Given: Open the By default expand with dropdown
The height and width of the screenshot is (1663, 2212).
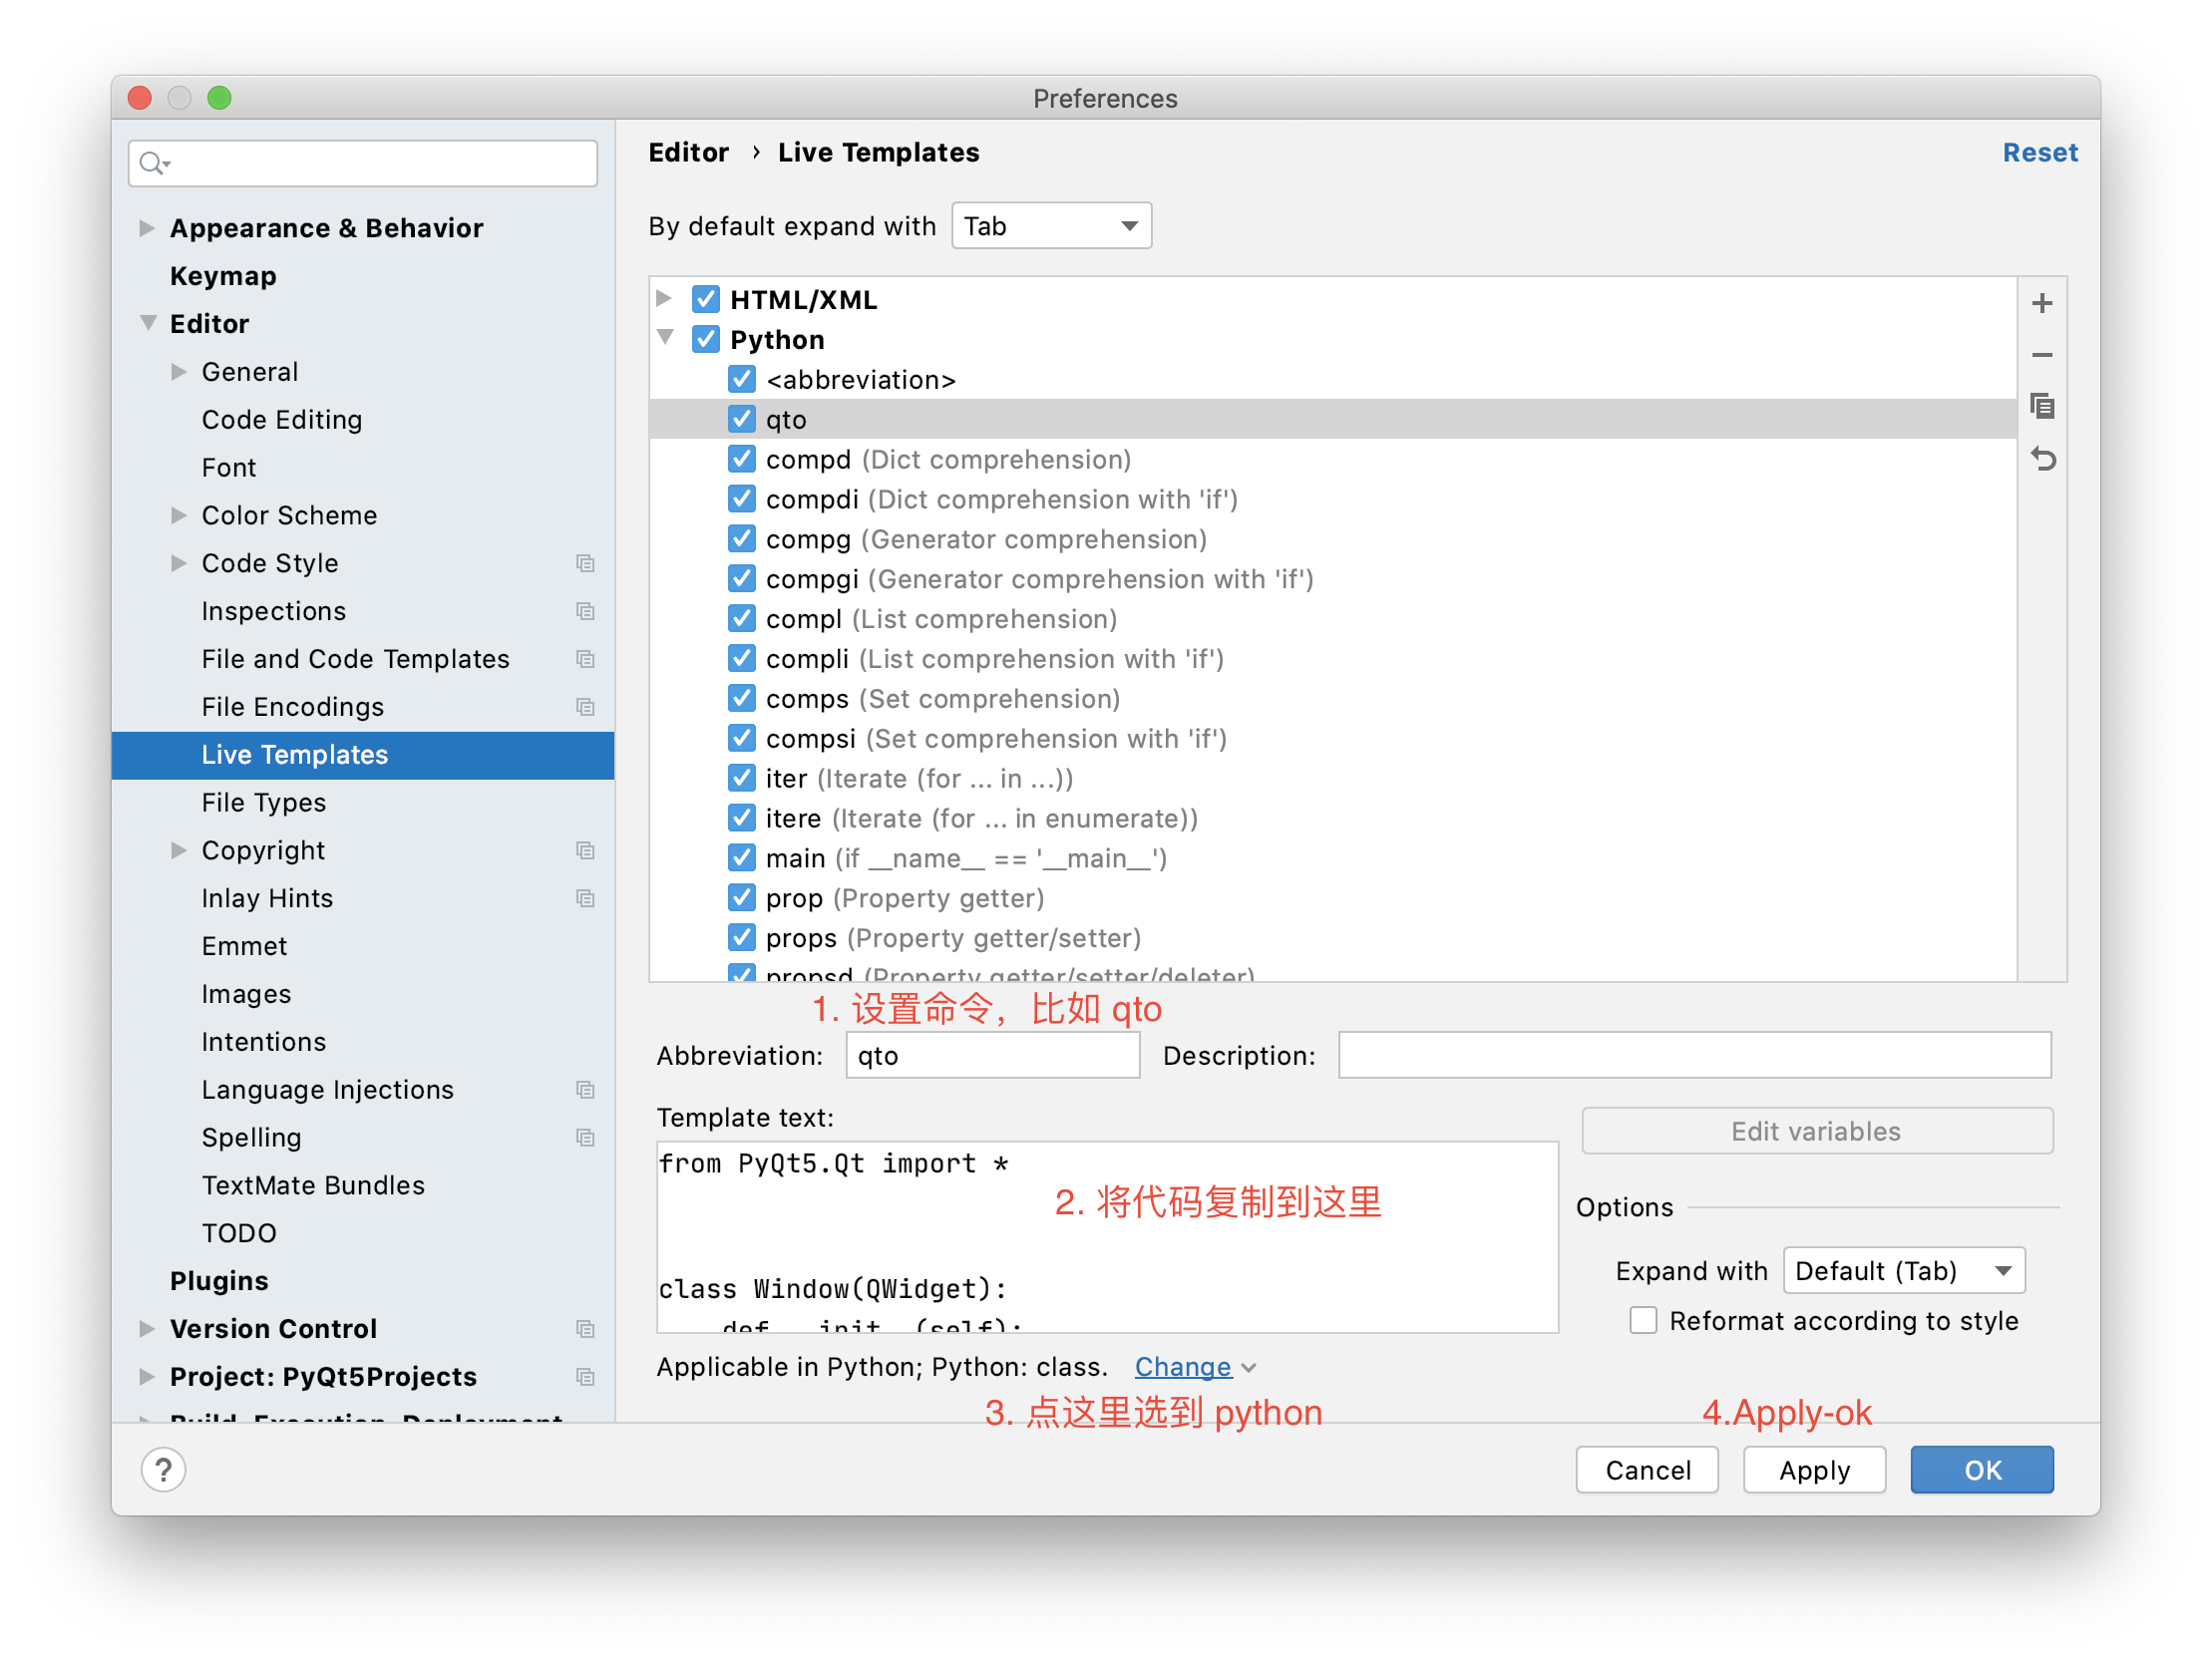Looking at the screenshot, I should [x=1051, y=226].
